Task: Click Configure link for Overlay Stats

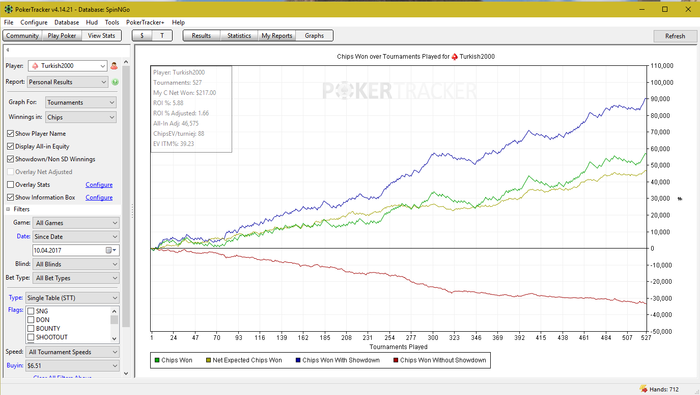Action: 99,185
